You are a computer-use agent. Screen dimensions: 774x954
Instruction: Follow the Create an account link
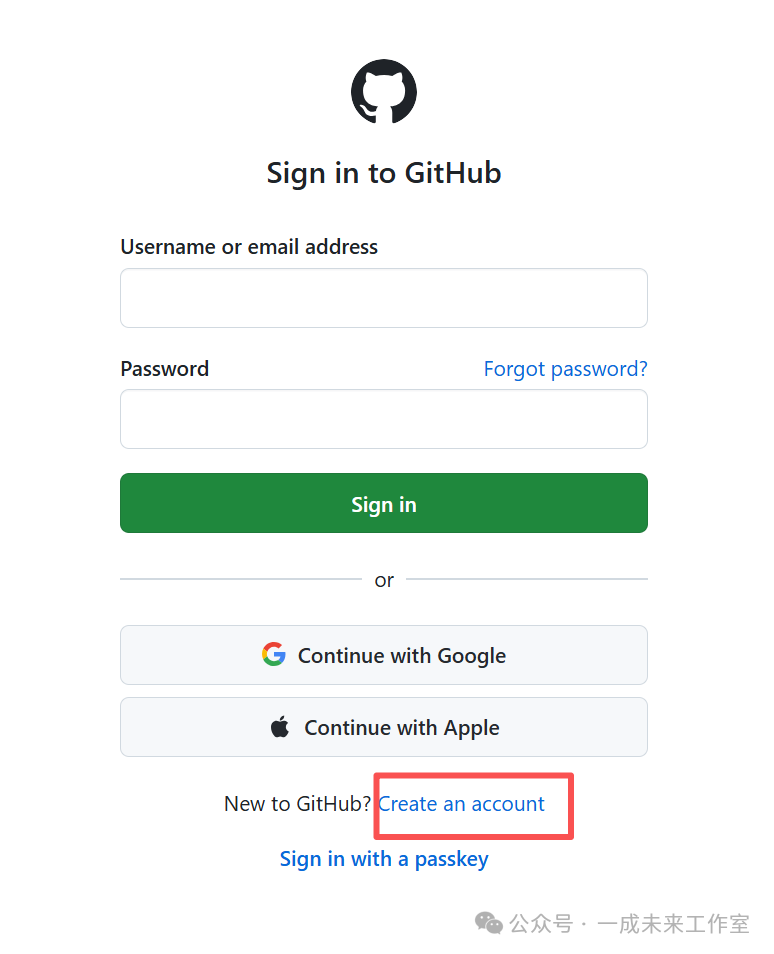click(461, 804)
